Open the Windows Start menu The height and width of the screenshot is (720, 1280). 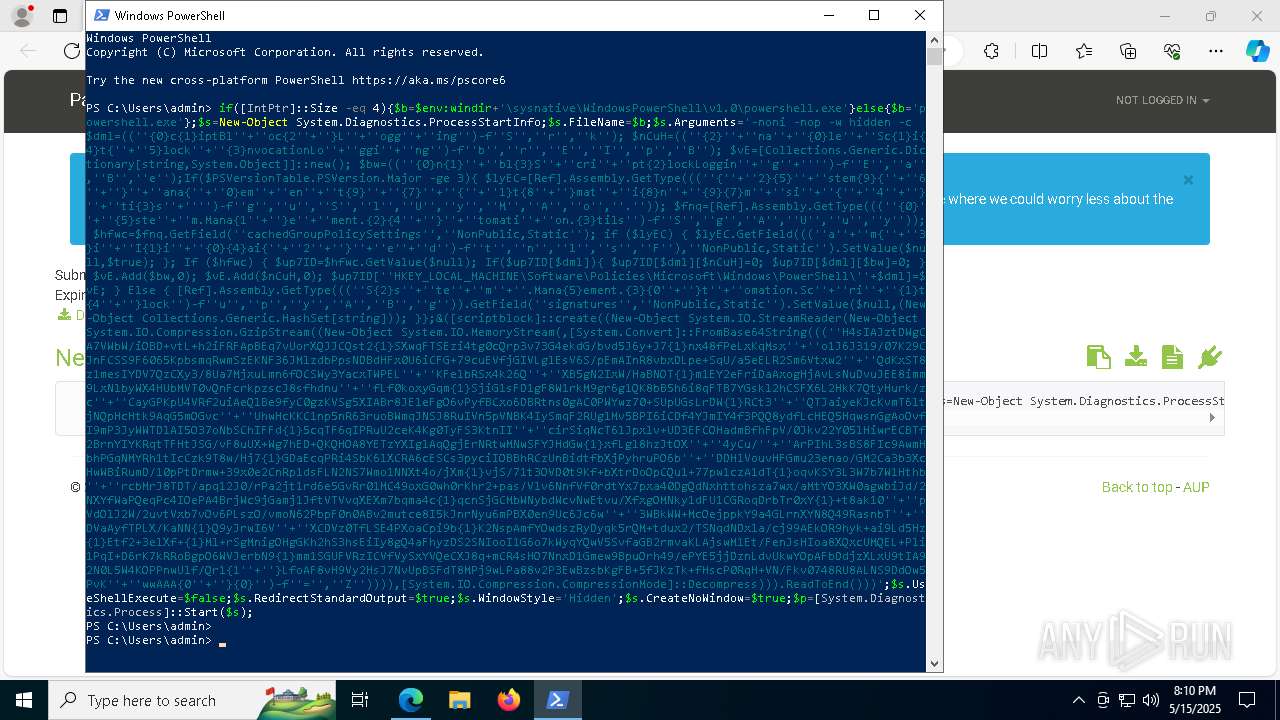[23, 700]
